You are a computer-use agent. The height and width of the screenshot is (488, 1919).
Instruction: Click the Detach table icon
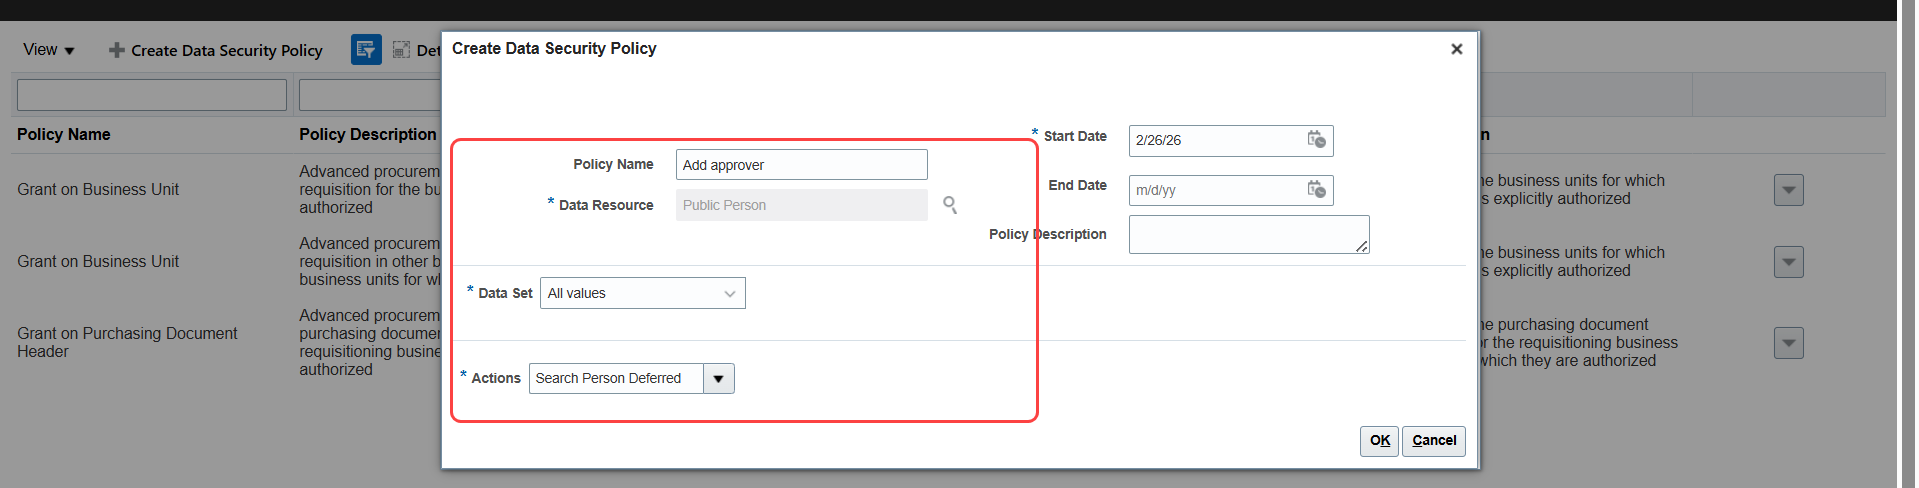point(401,50)
